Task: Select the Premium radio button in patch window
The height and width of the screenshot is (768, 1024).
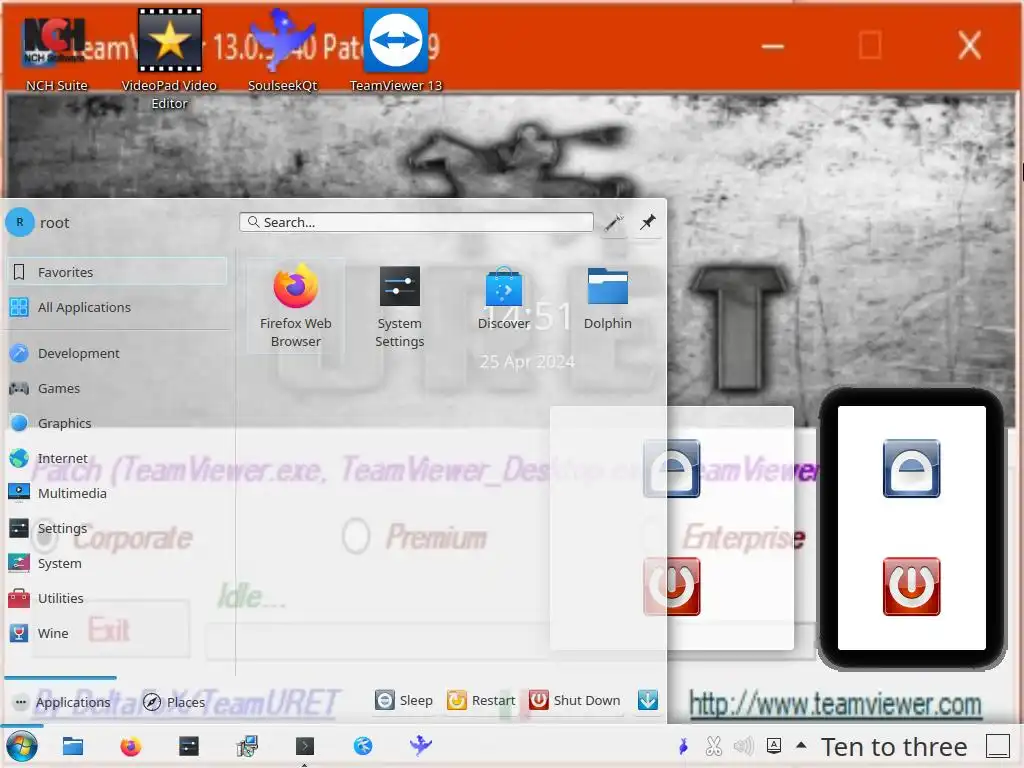Action: coord(357,537)
